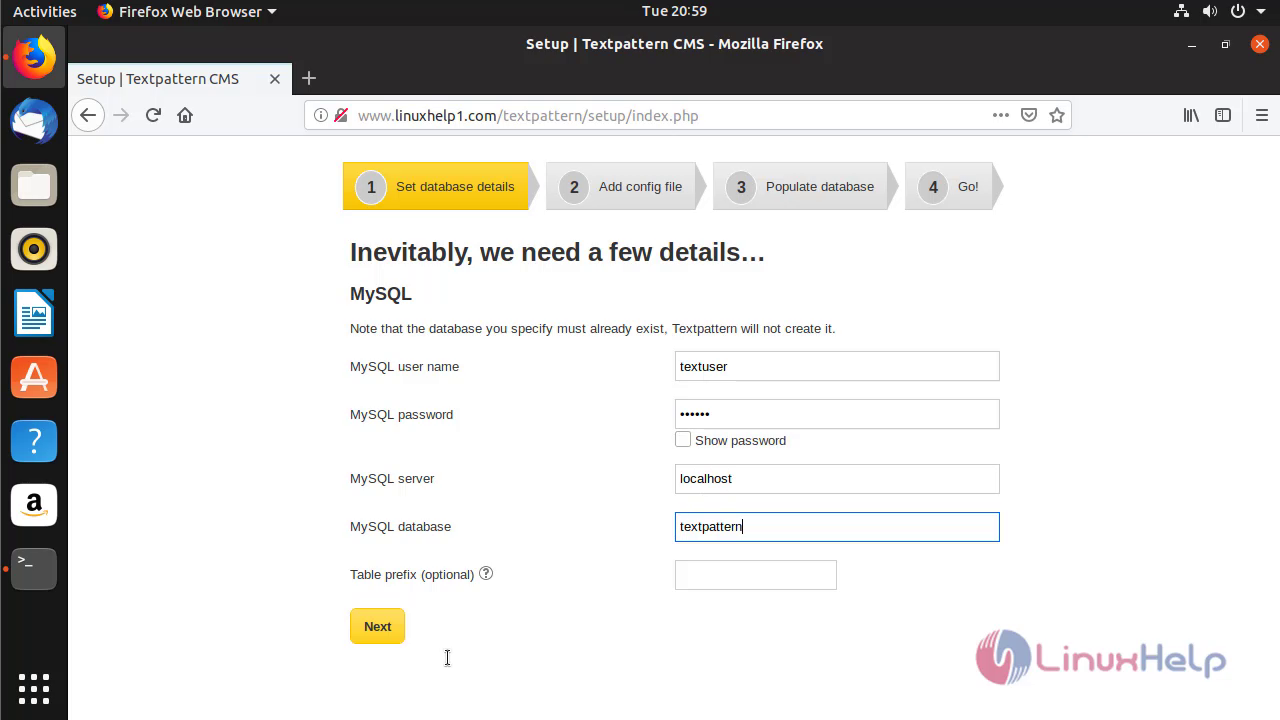Launch Firefox from the dock

click(34, 57)
